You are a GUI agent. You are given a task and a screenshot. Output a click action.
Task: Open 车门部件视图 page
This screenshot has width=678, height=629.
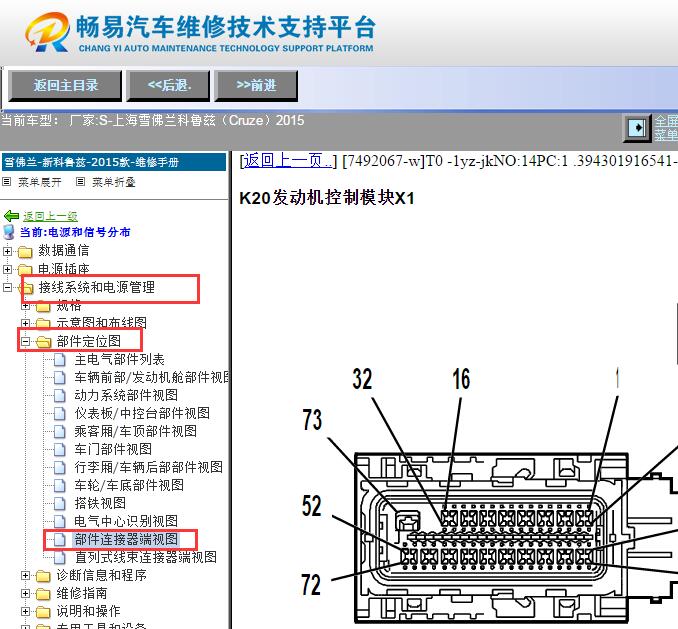pos(113,449)
